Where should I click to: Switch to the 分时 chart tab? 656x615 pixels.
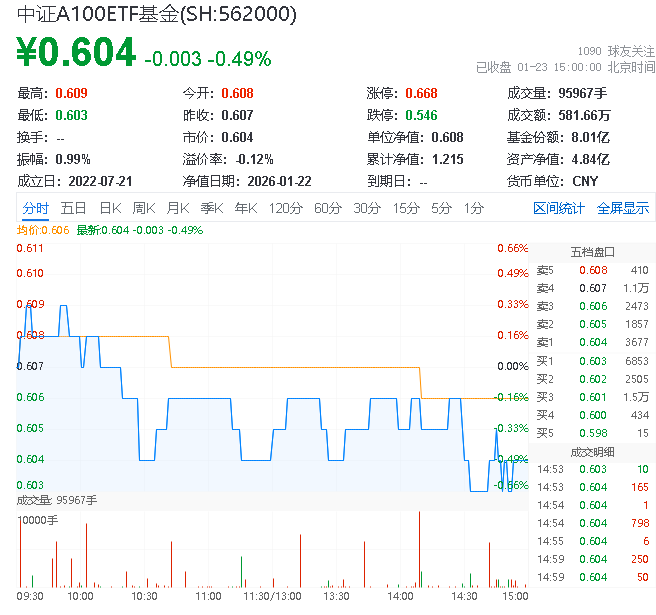pos(35,208)
